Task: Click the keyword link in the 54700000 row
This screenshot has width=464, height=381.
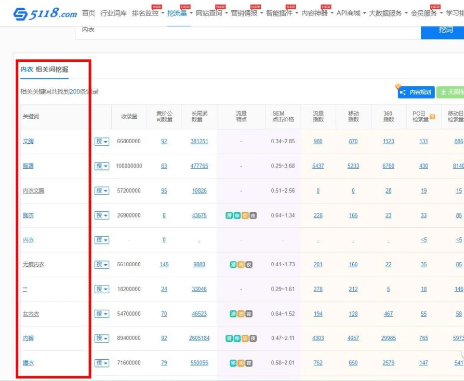Action: coord(31,314)
